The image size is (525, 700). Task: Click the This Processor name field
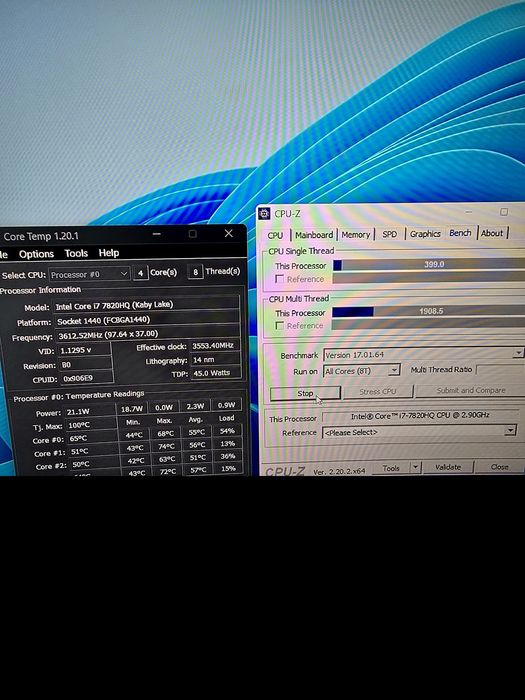(421, 416)
